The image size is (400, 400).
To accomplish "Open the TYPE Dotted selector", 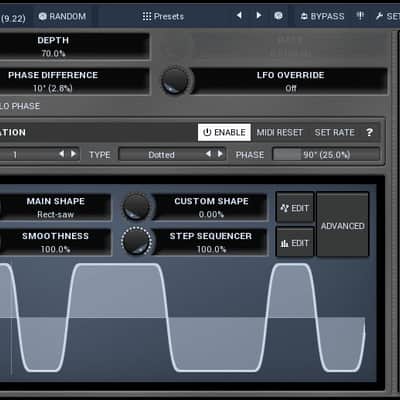I will (x=172, y=154).
